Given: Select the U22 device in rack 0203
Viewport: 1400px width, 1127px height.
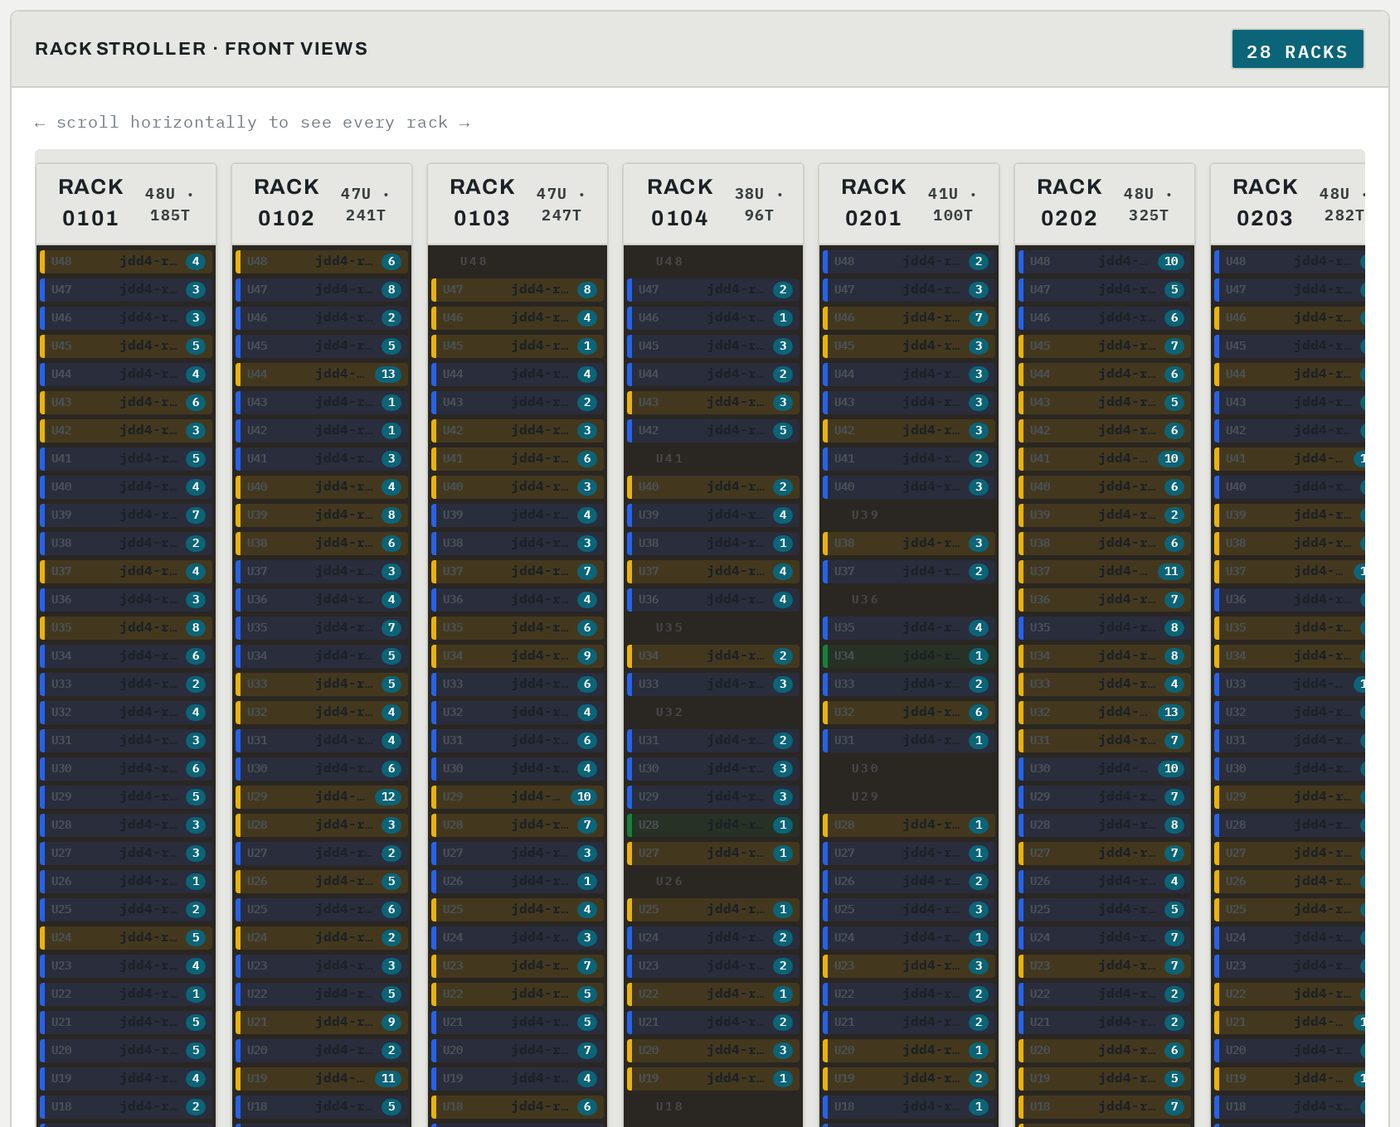Looking at the screenshot, I should pos(1290,994).
